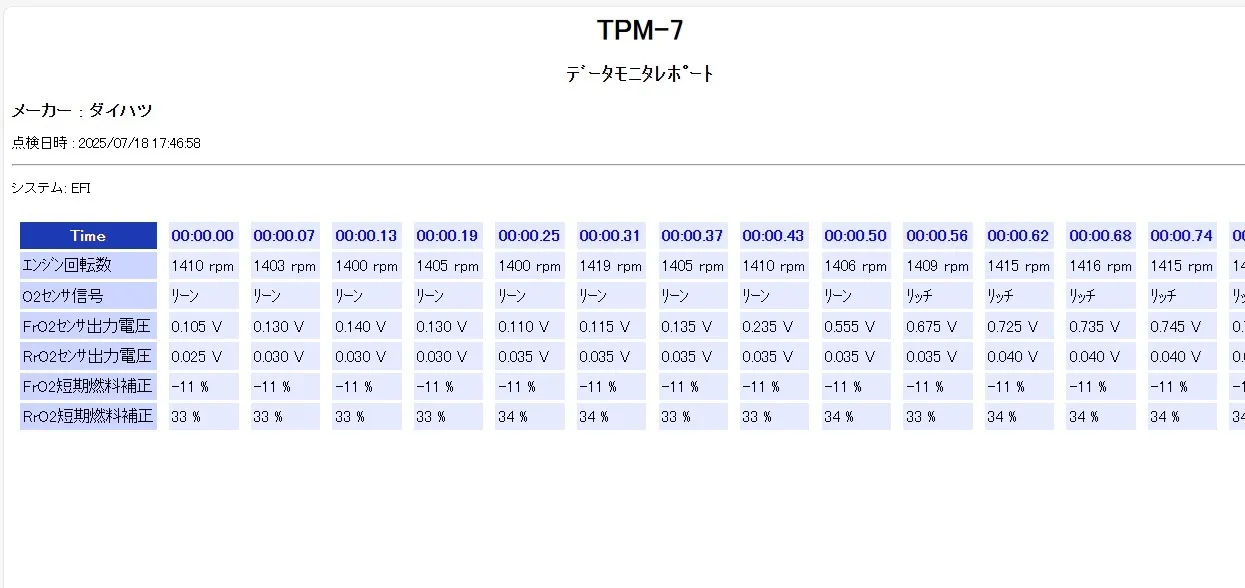Click the 0.555 V front O2 voltage cell
The height and width of the screenshot is (588, 1245).
click(x=856, y=326)
